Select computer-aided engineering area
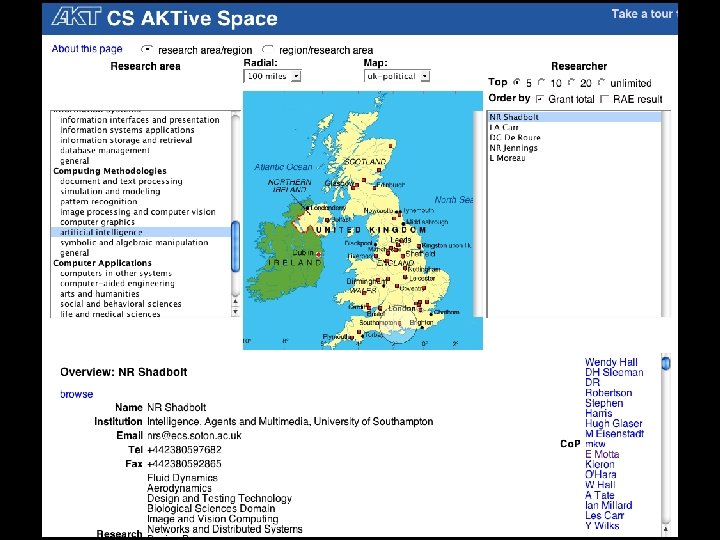 [117, 283]
